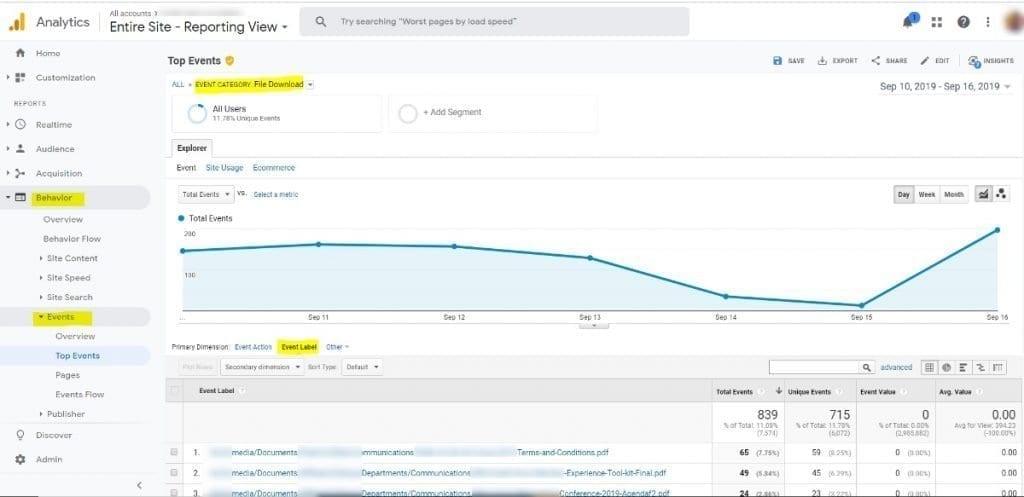This screenshot has width=1024, height=497.
Task: Open the Insights icon
Action: point(974,61)
